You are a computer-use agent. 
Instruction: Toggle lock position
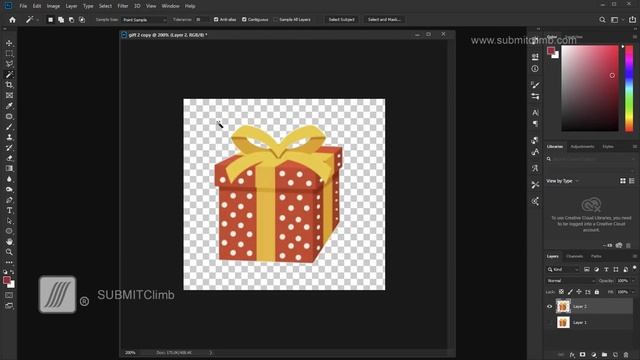pos(579,292)
